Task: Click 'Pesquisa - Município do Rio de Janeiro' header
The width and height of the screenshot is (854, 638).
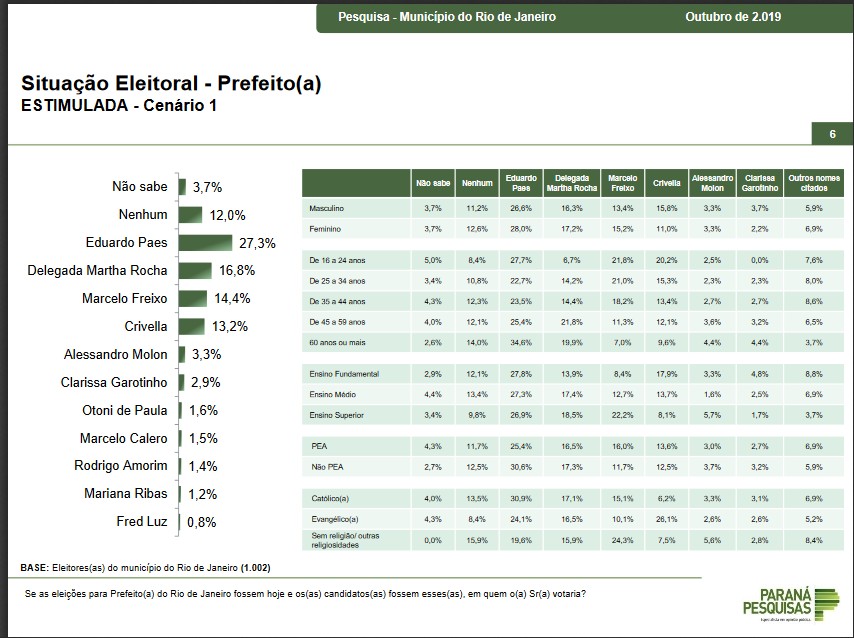Action: (x=447, y=18)
